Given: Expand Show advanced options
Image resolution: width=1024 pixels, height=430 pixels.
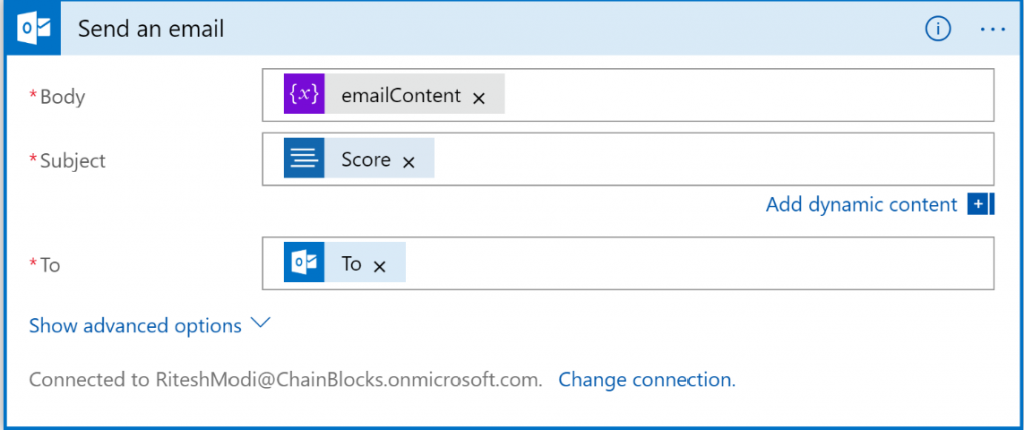Looking at the screenshot, I should 135,326.
